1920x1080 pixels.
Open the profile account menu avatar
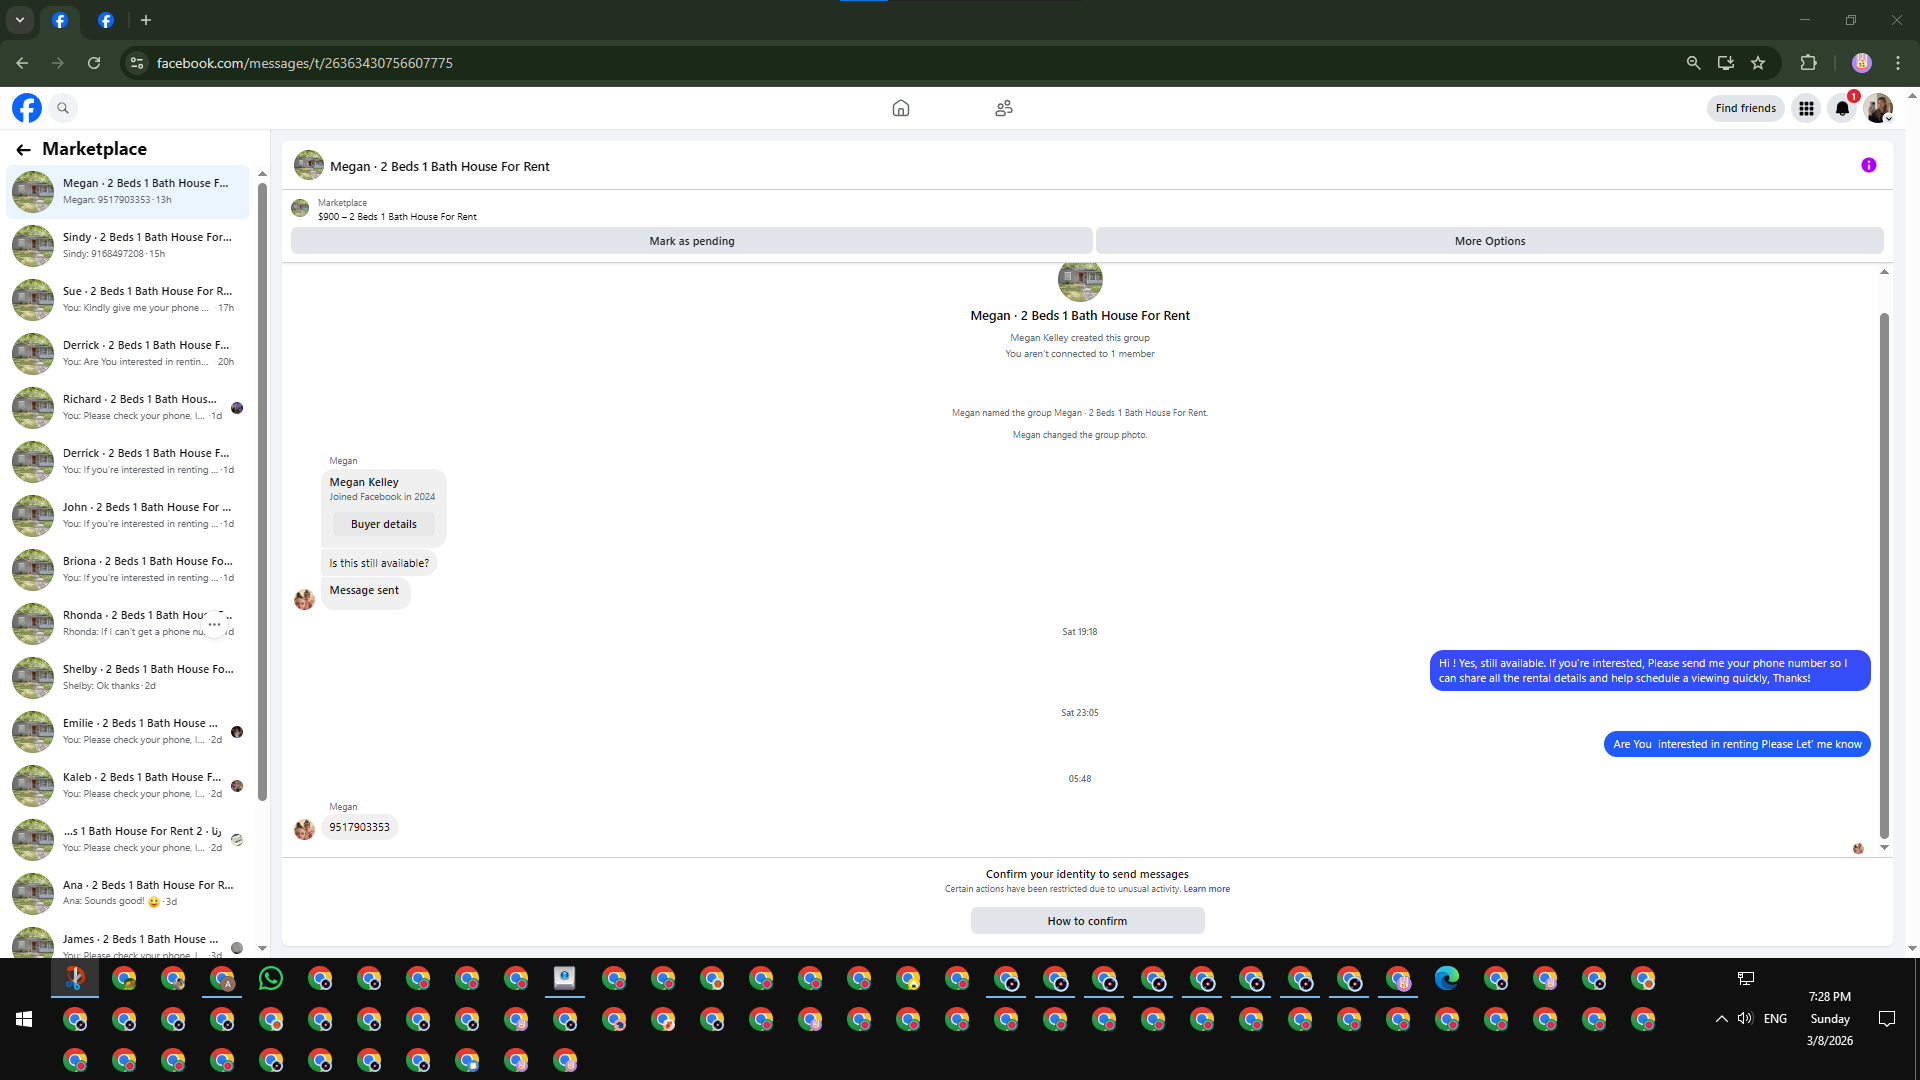(1878, 108)
